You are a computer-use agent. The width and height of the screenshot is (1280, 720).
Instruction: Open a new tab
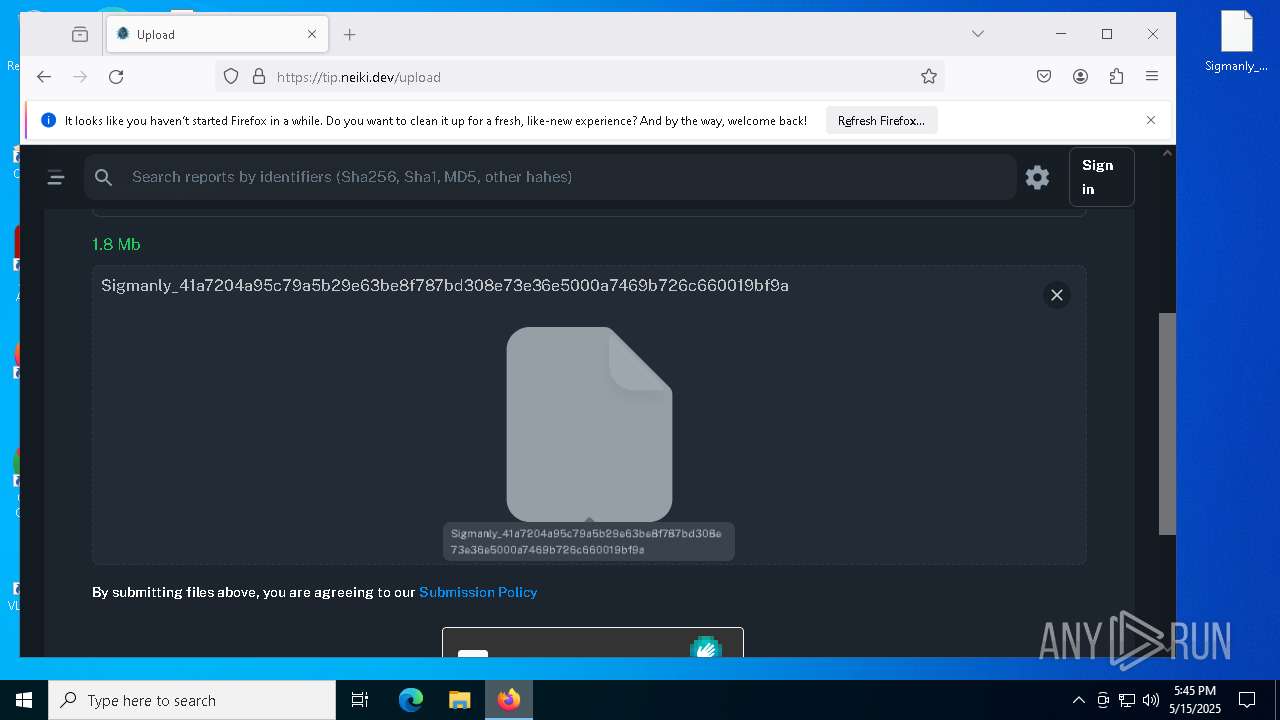click(349, 34)
